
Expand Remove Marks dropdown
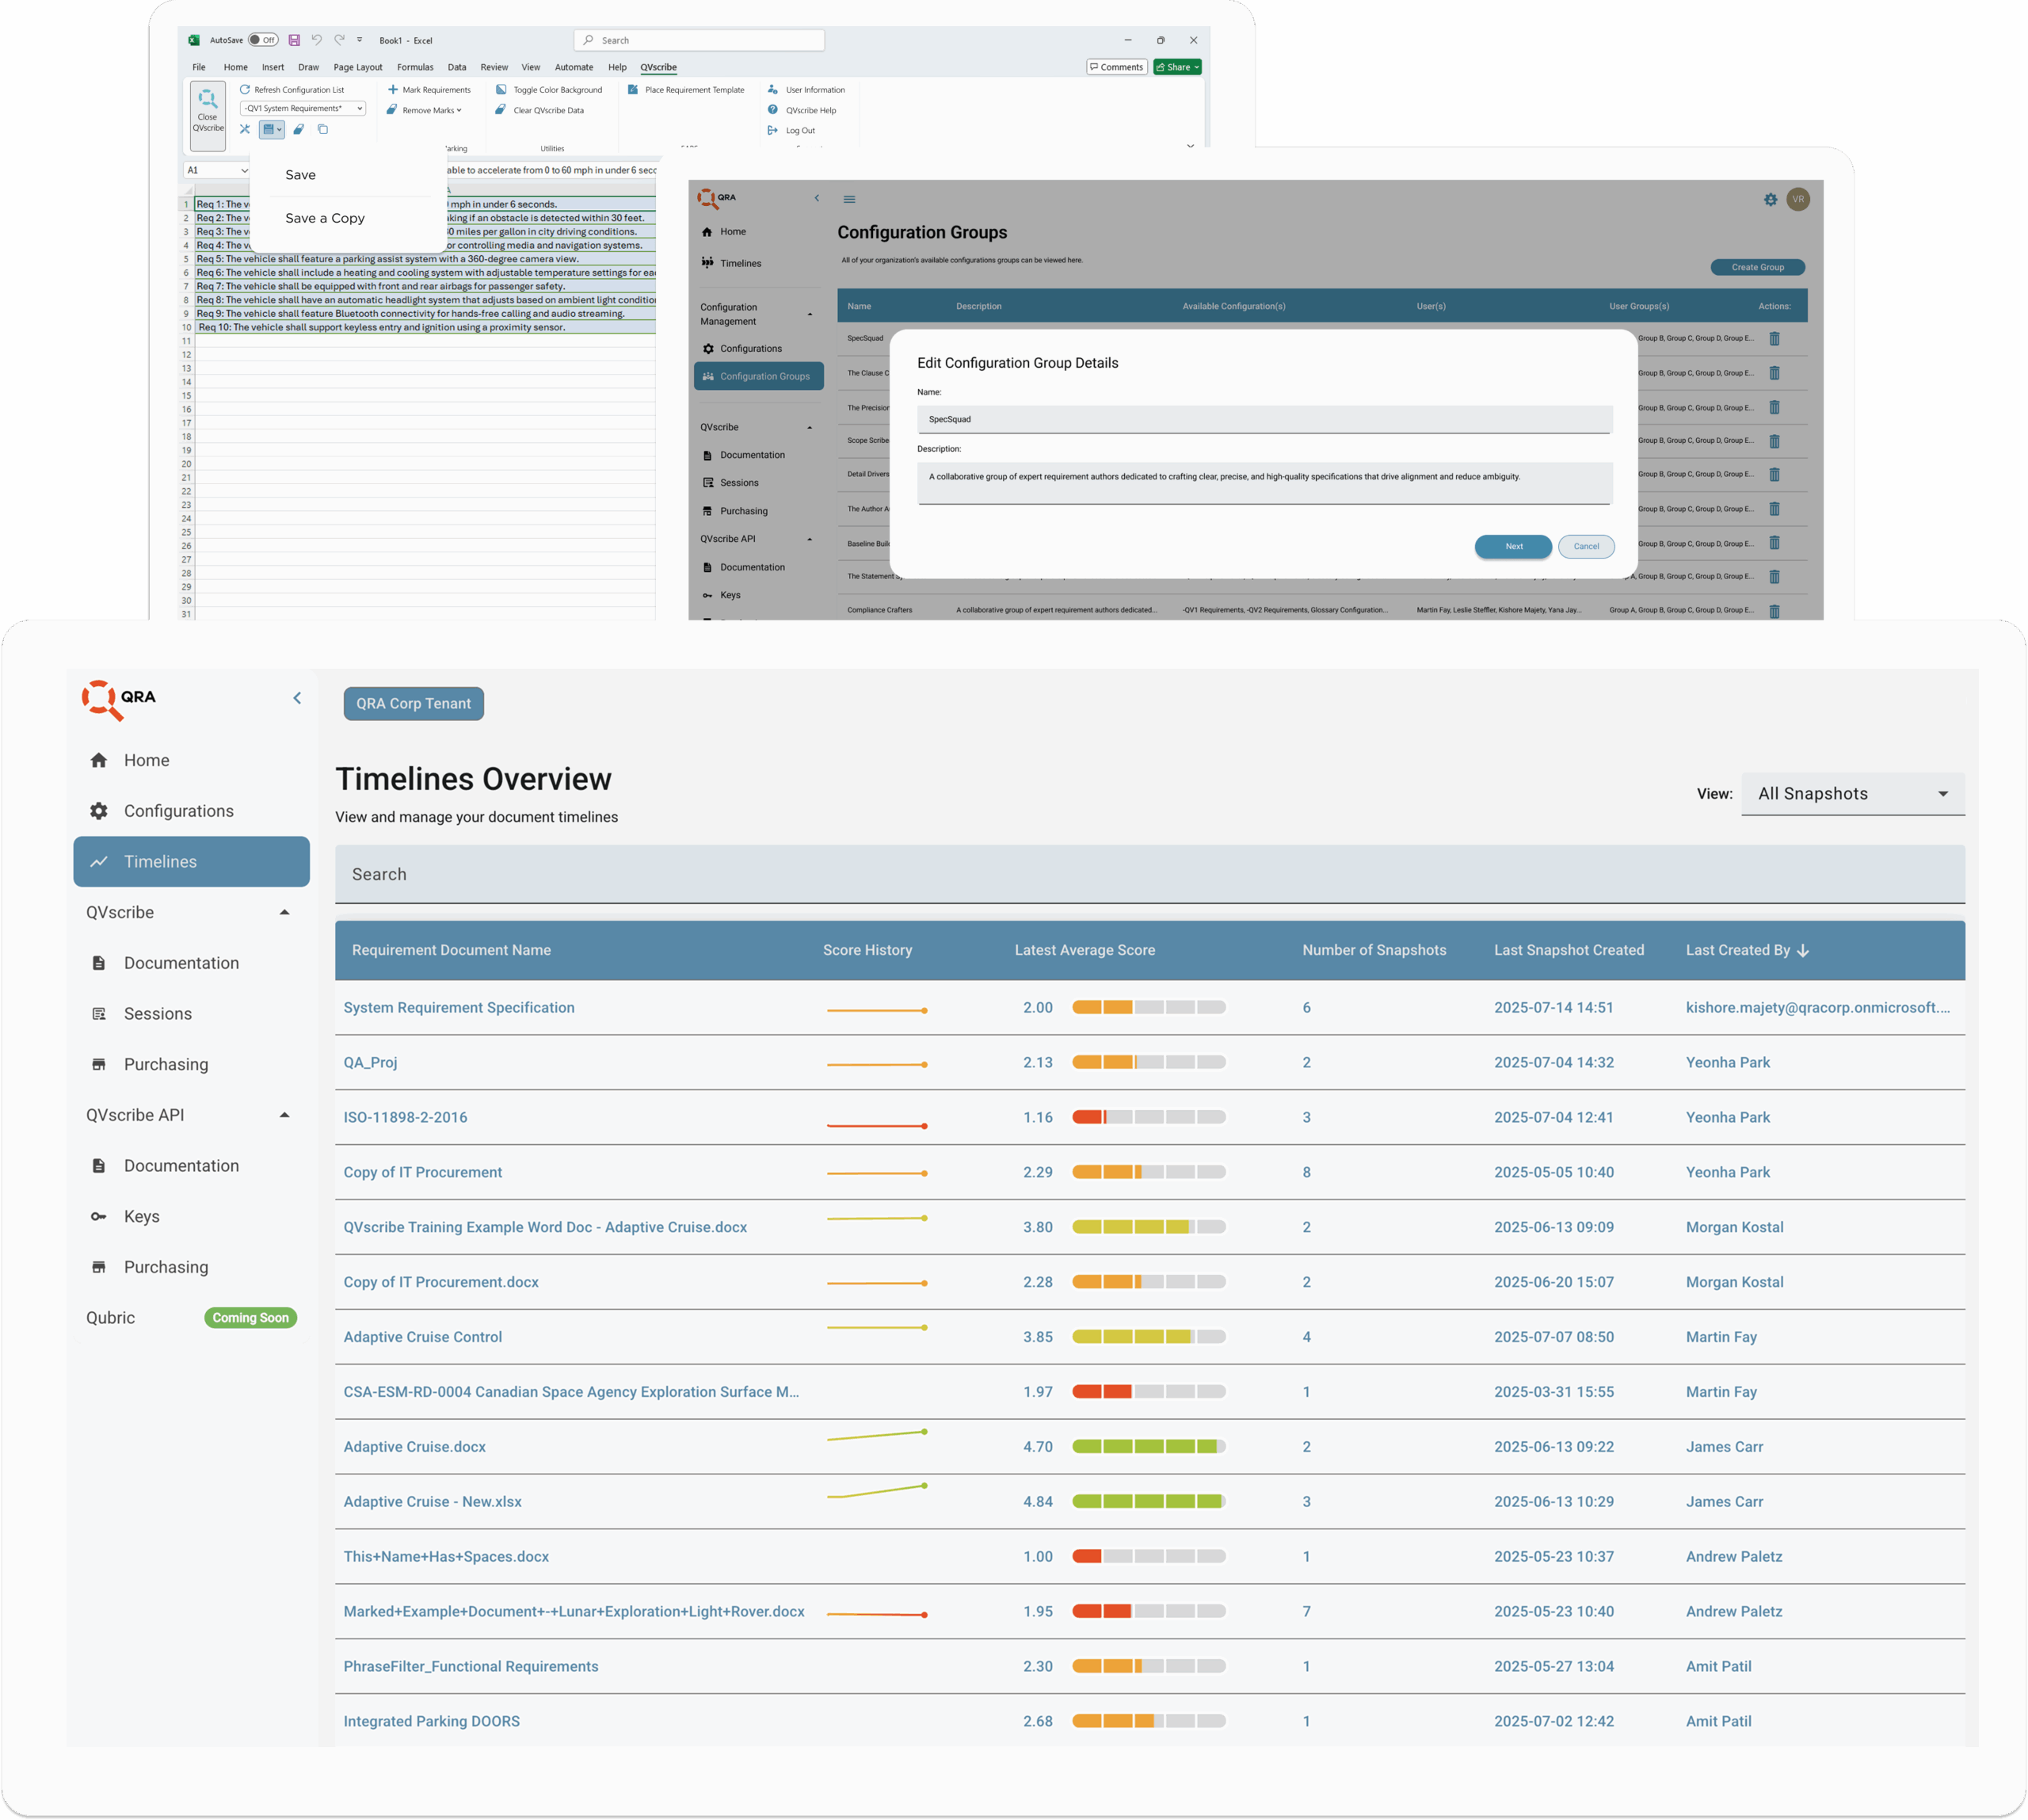tap(425, 110)
